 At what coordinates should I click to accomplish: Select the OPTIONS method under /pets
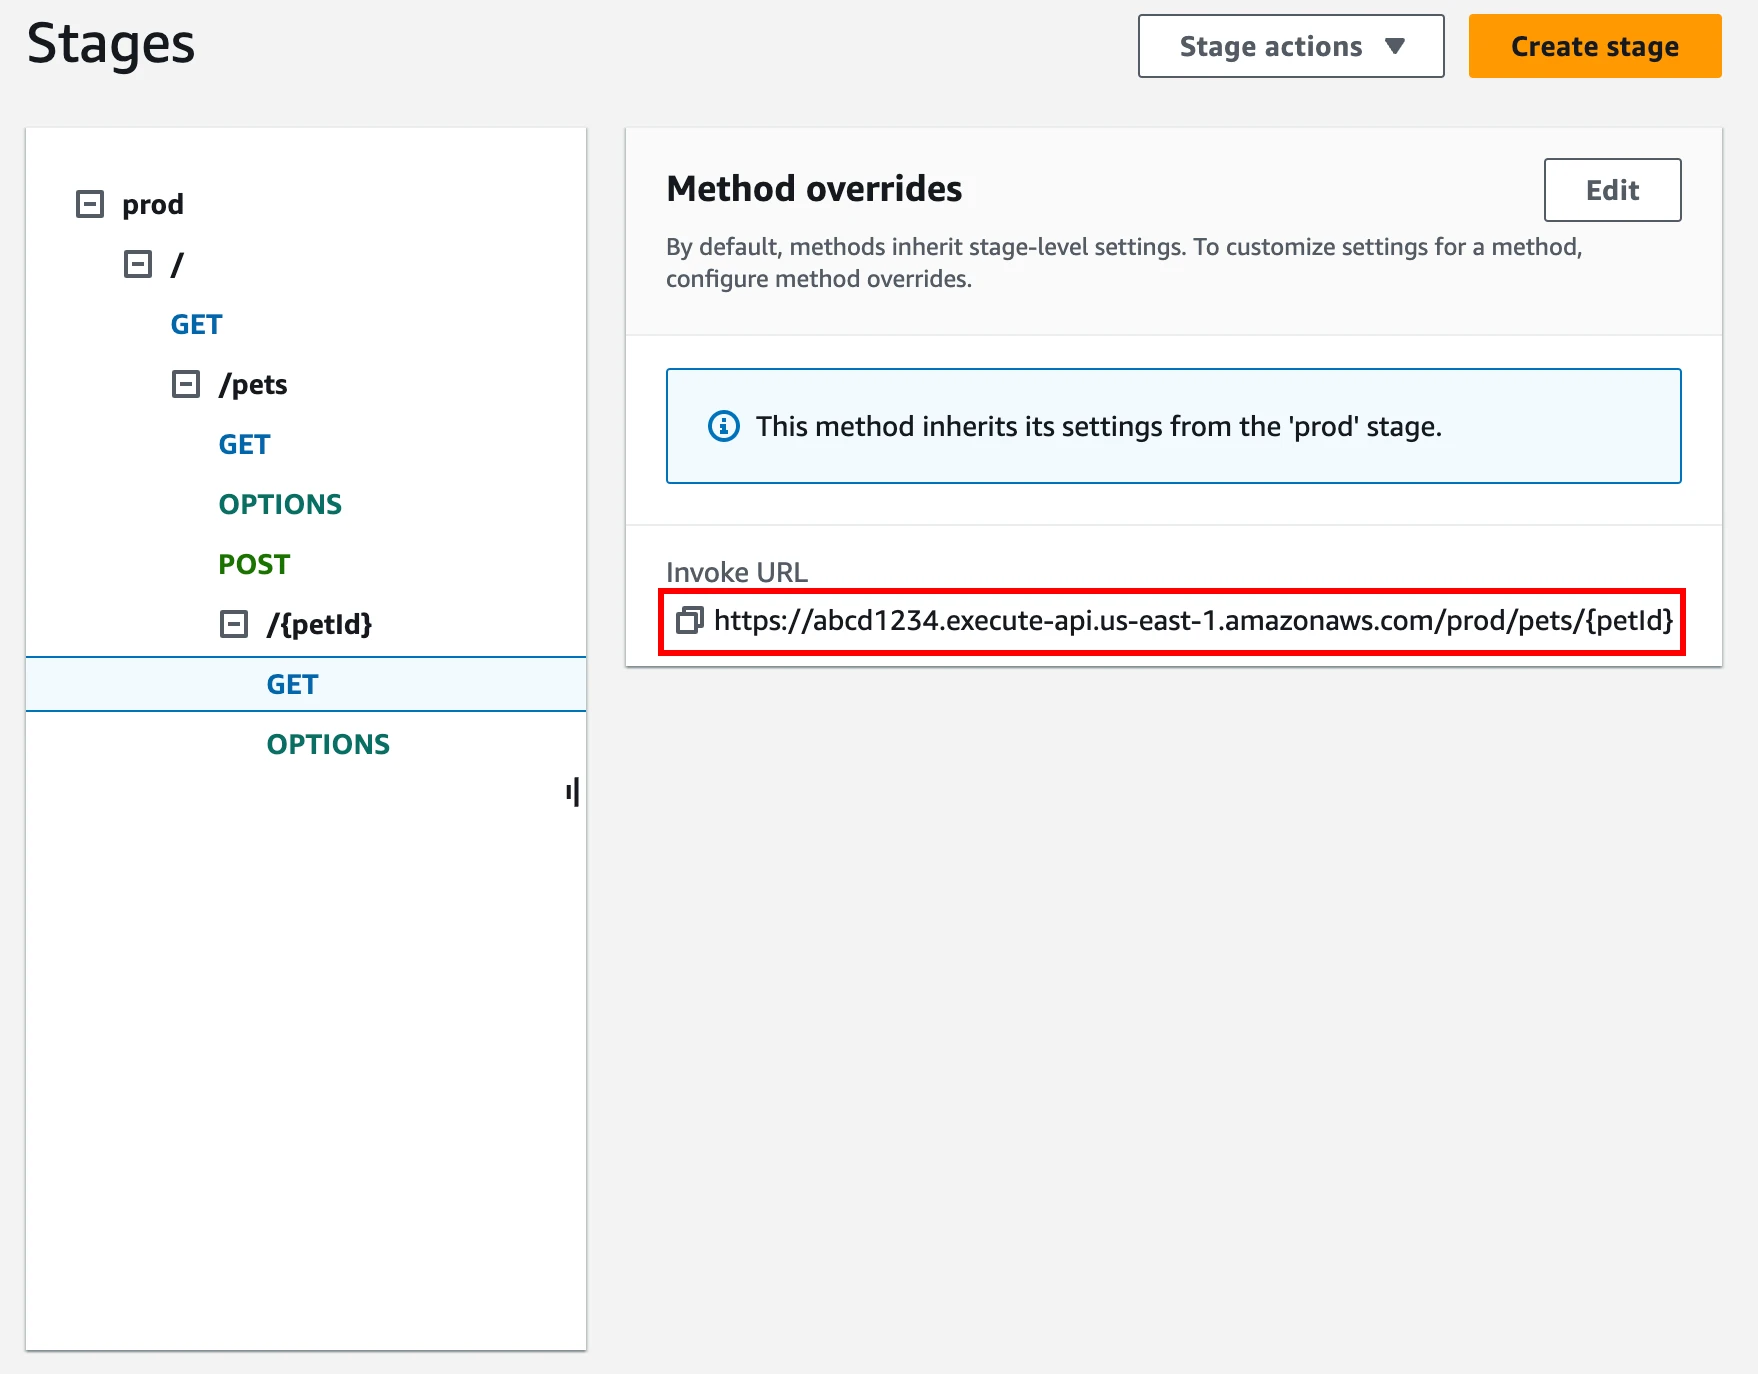(x=280, y=504)
